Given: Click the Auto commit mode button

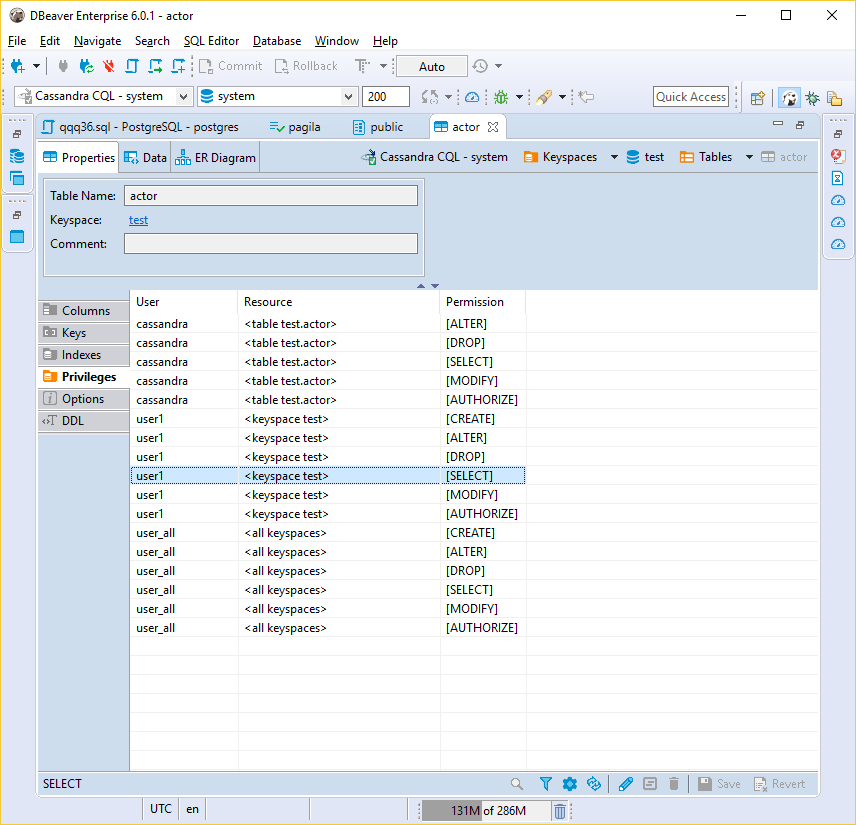Looking at the screenshot, I should pyautogui.click(x=432, y=67).
